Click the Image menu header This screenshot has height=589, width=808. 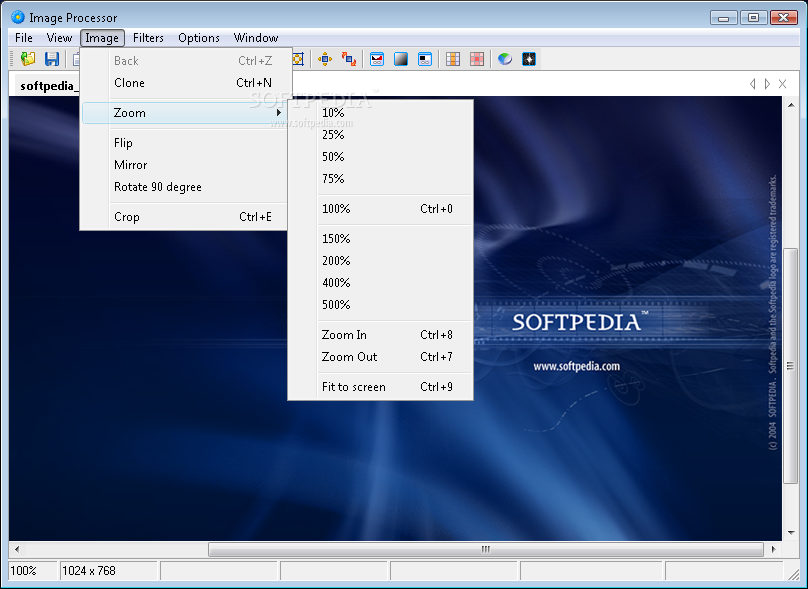pyautogui.click(x=102, y=38)
